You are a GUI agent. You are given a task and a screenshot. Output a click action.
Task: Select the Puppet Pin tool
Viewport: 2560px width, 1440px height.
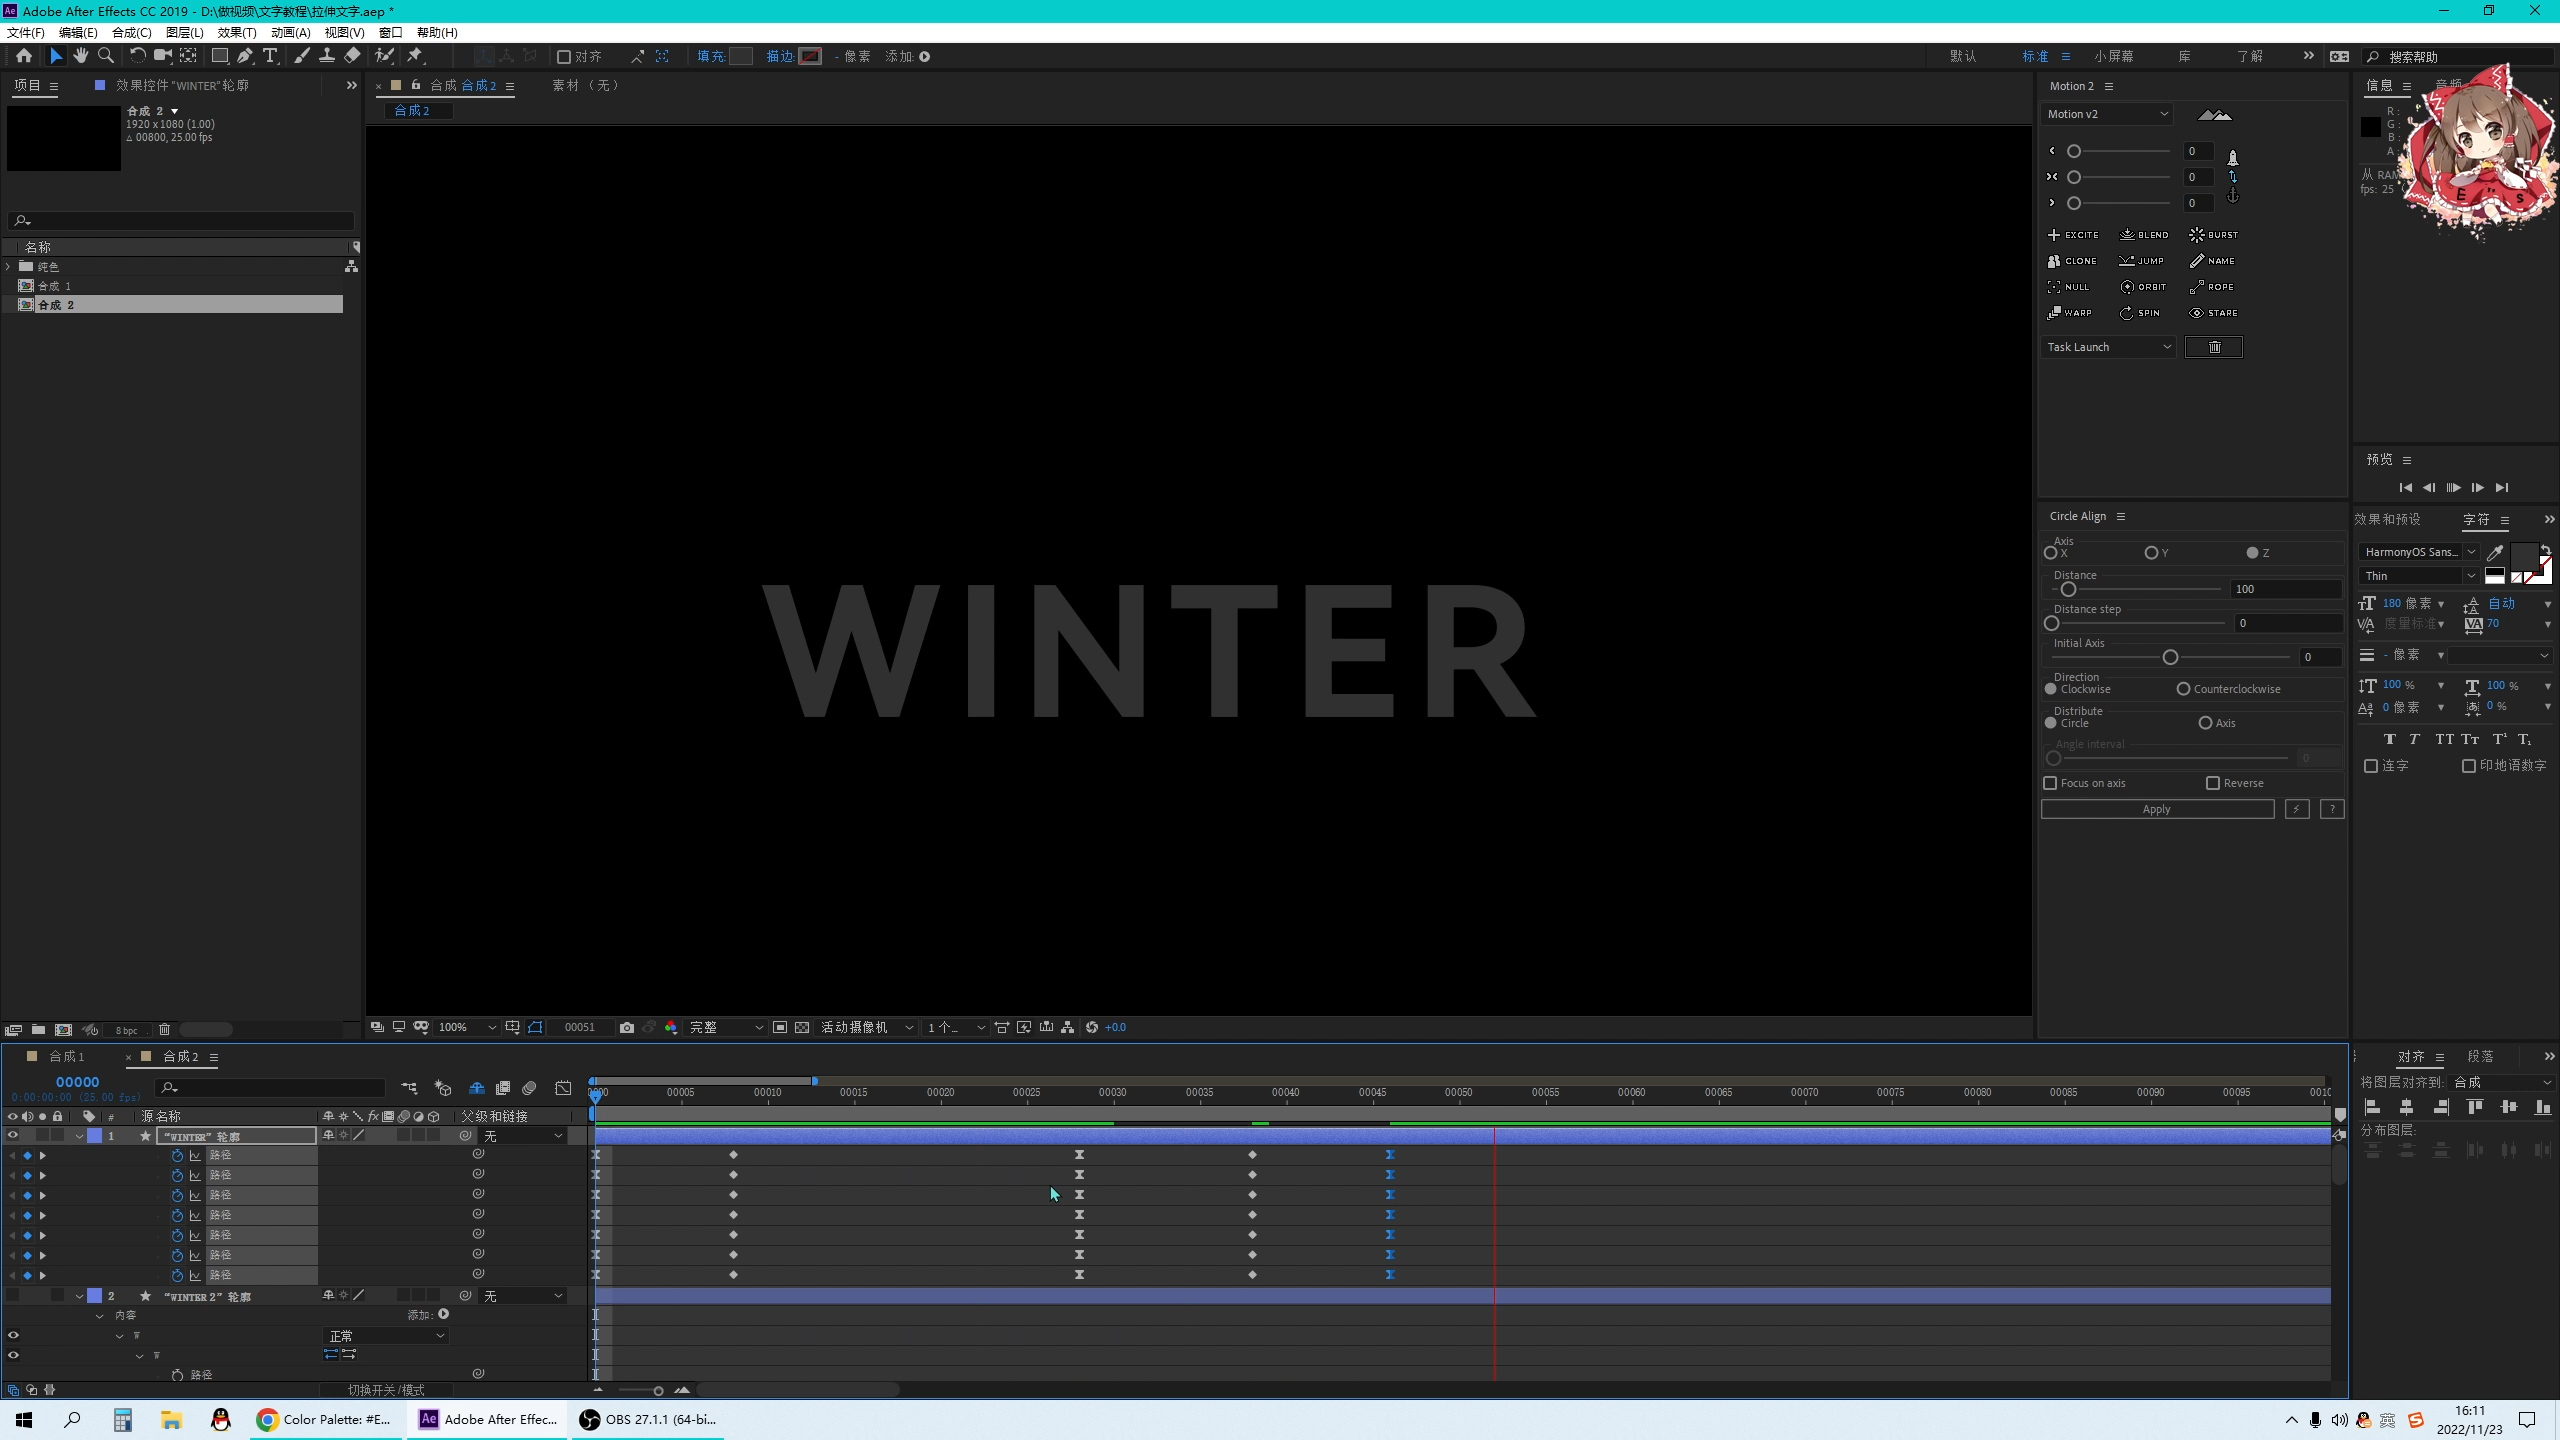pos(415,56)
